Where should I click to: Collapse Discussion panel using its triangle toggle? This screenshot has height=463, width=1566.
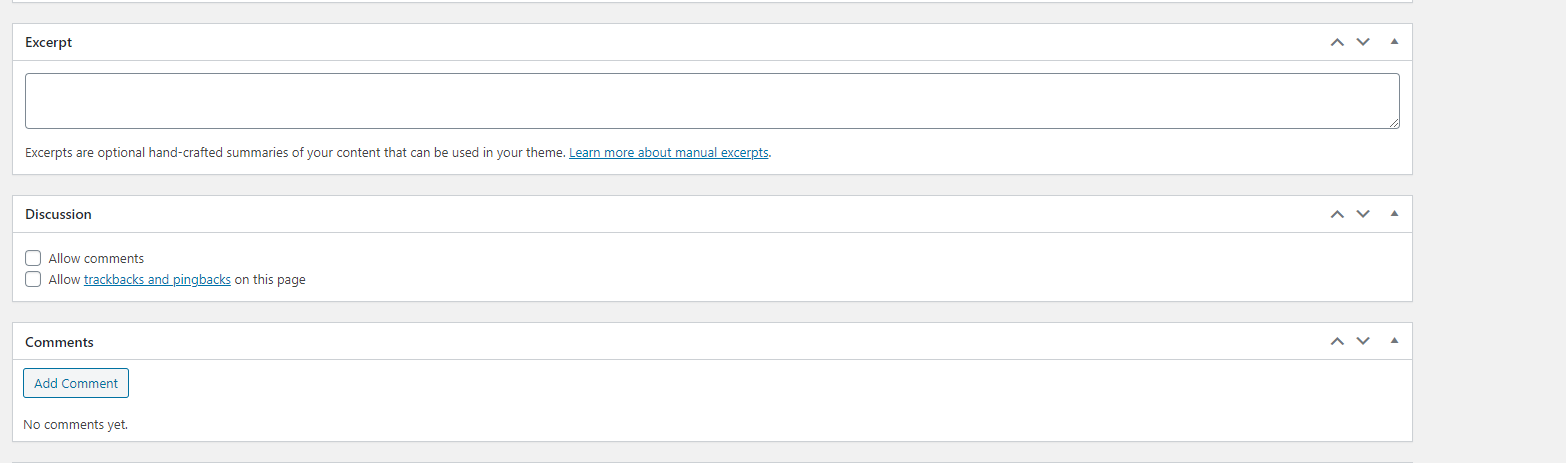tap(1394, 214)
